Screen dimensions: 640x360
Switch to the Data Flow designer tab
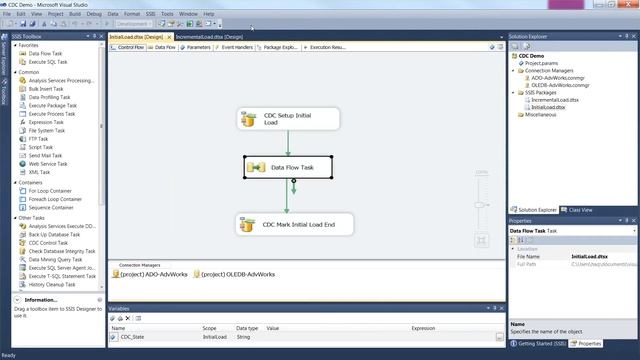[162, 47]
